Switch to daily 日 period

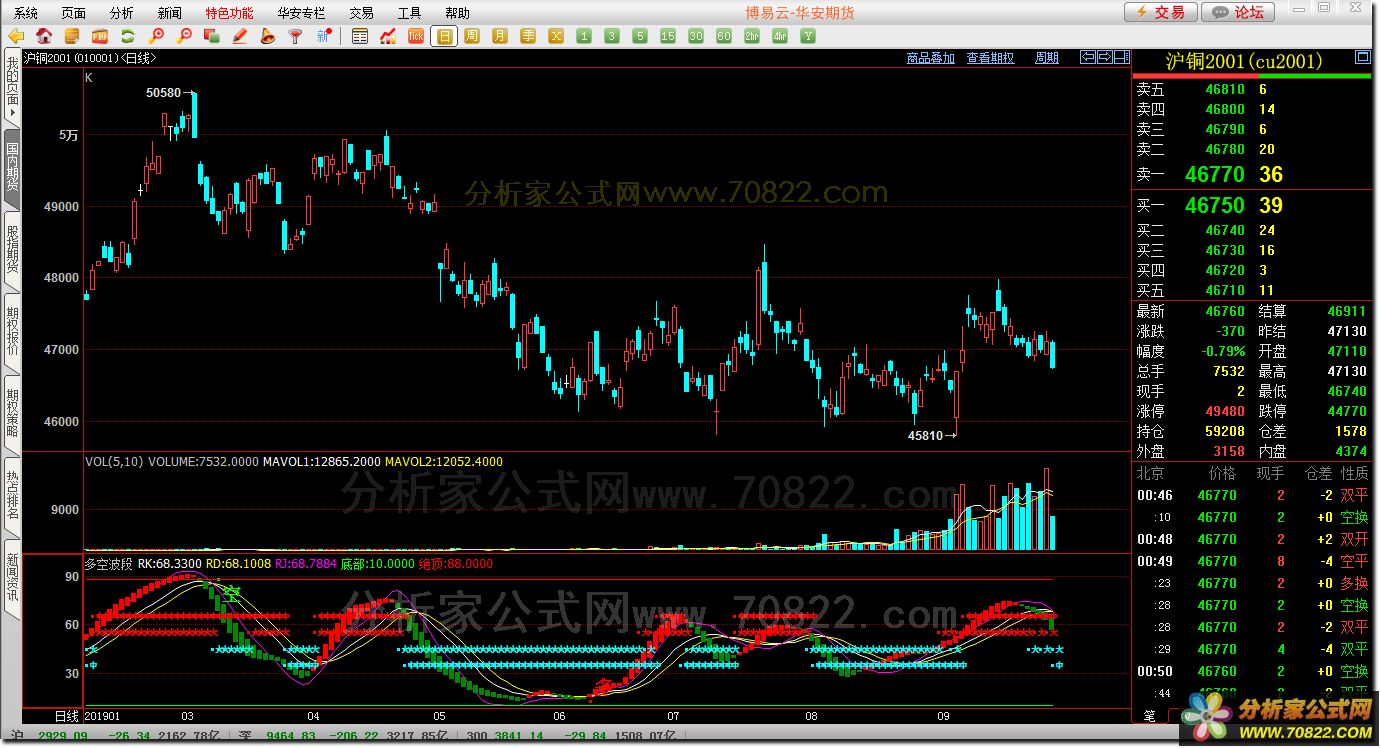click(x=444, y=36)
